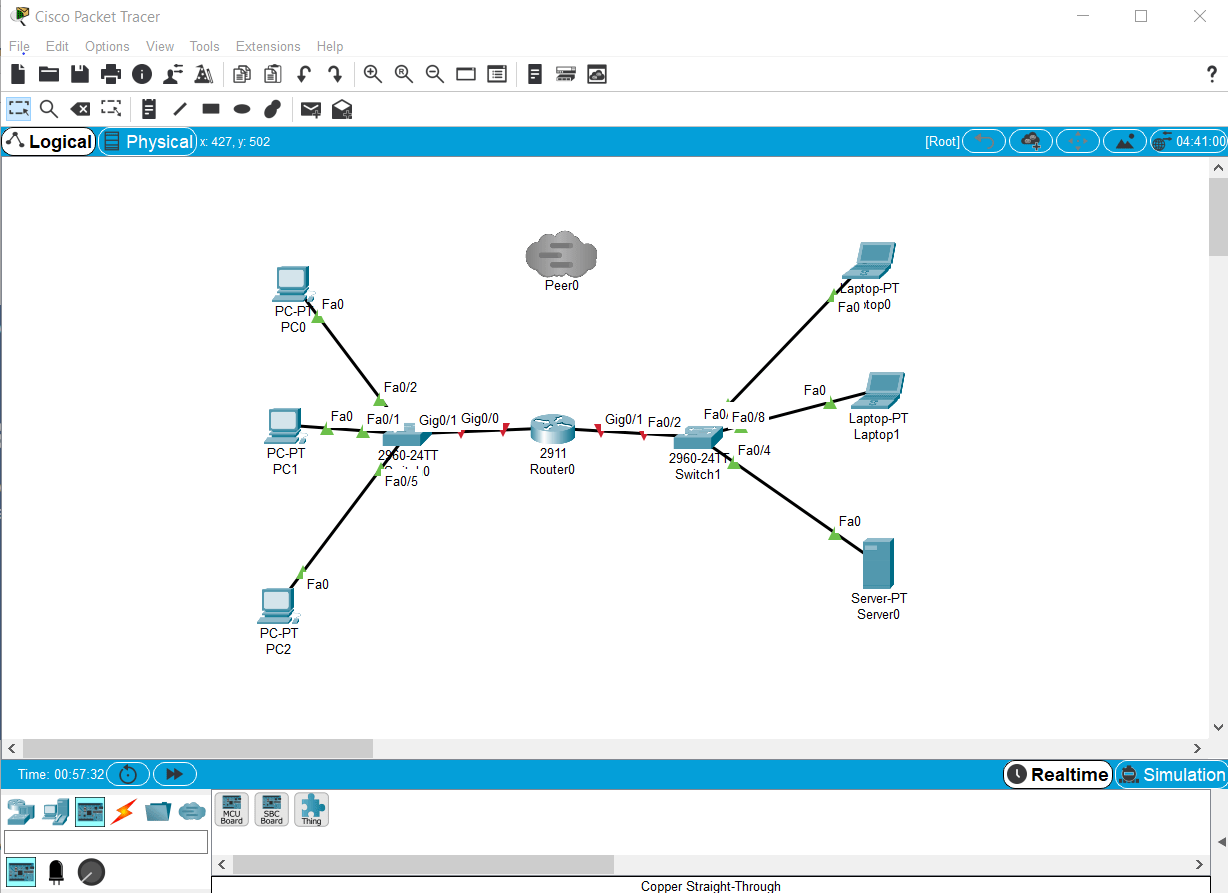Print the workspace using printer icon
1228x893 pixels.
pos(111,74)
